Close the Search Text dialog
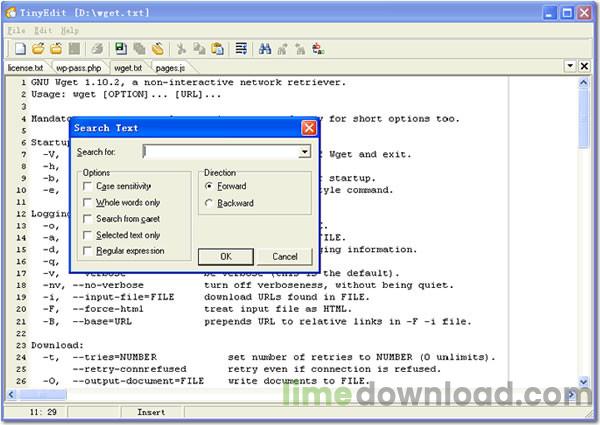600x425 pixels. [x=309, y=128]
